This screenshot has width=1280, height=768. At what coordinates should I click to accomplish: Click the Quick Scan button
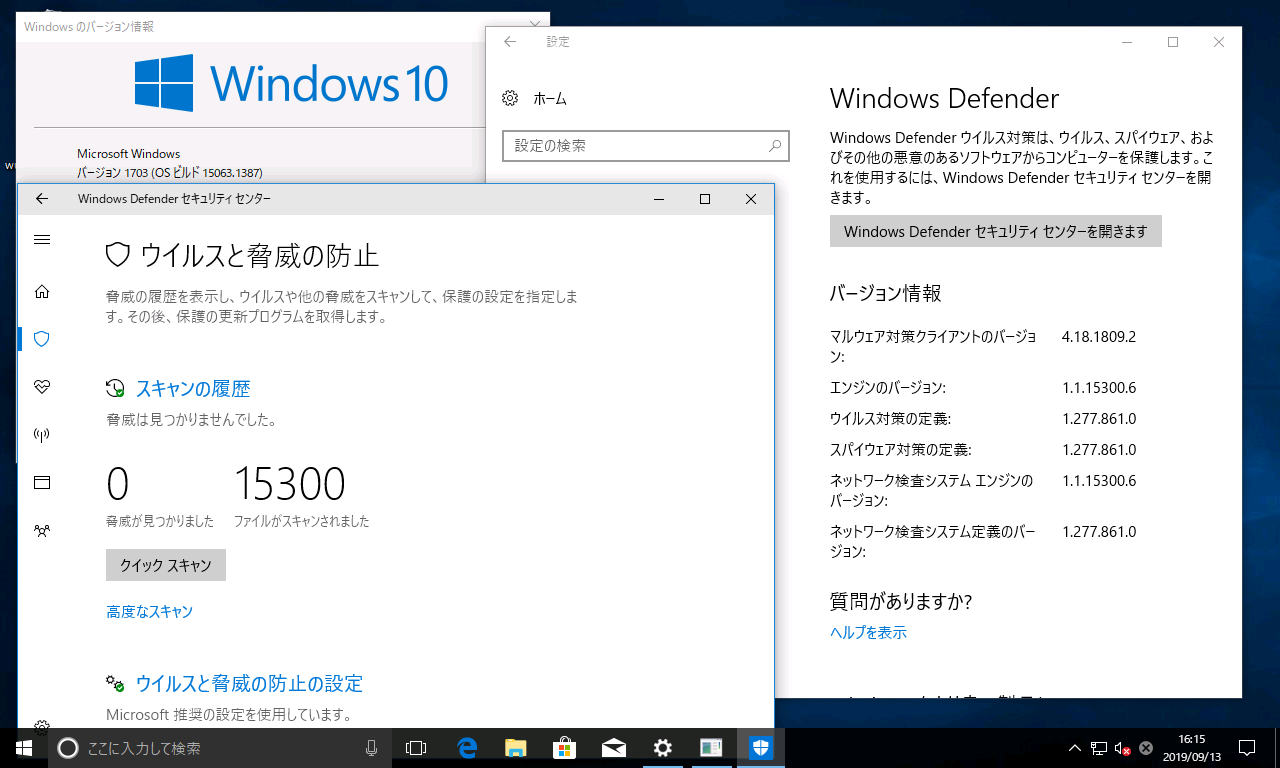tap(166, 565)
